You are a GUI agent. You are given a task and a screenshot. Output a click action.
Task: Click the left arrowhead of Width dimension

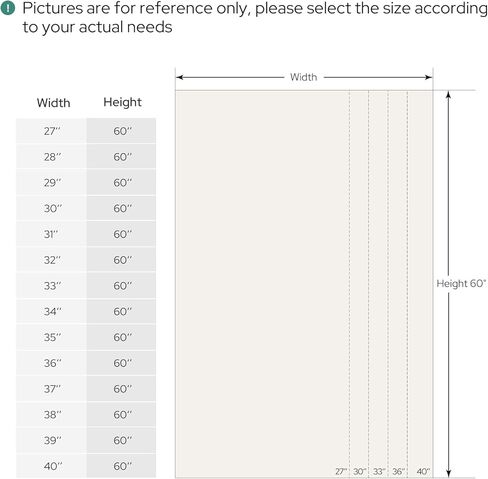point(180,77)
